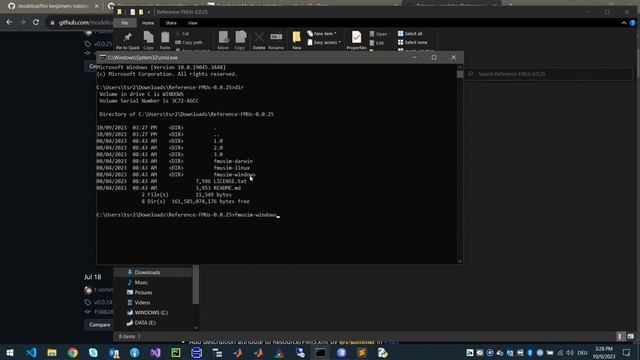
Task: Open Sublime Text from the taskbar
Action: pyautogui.click(x=362, y=353)
